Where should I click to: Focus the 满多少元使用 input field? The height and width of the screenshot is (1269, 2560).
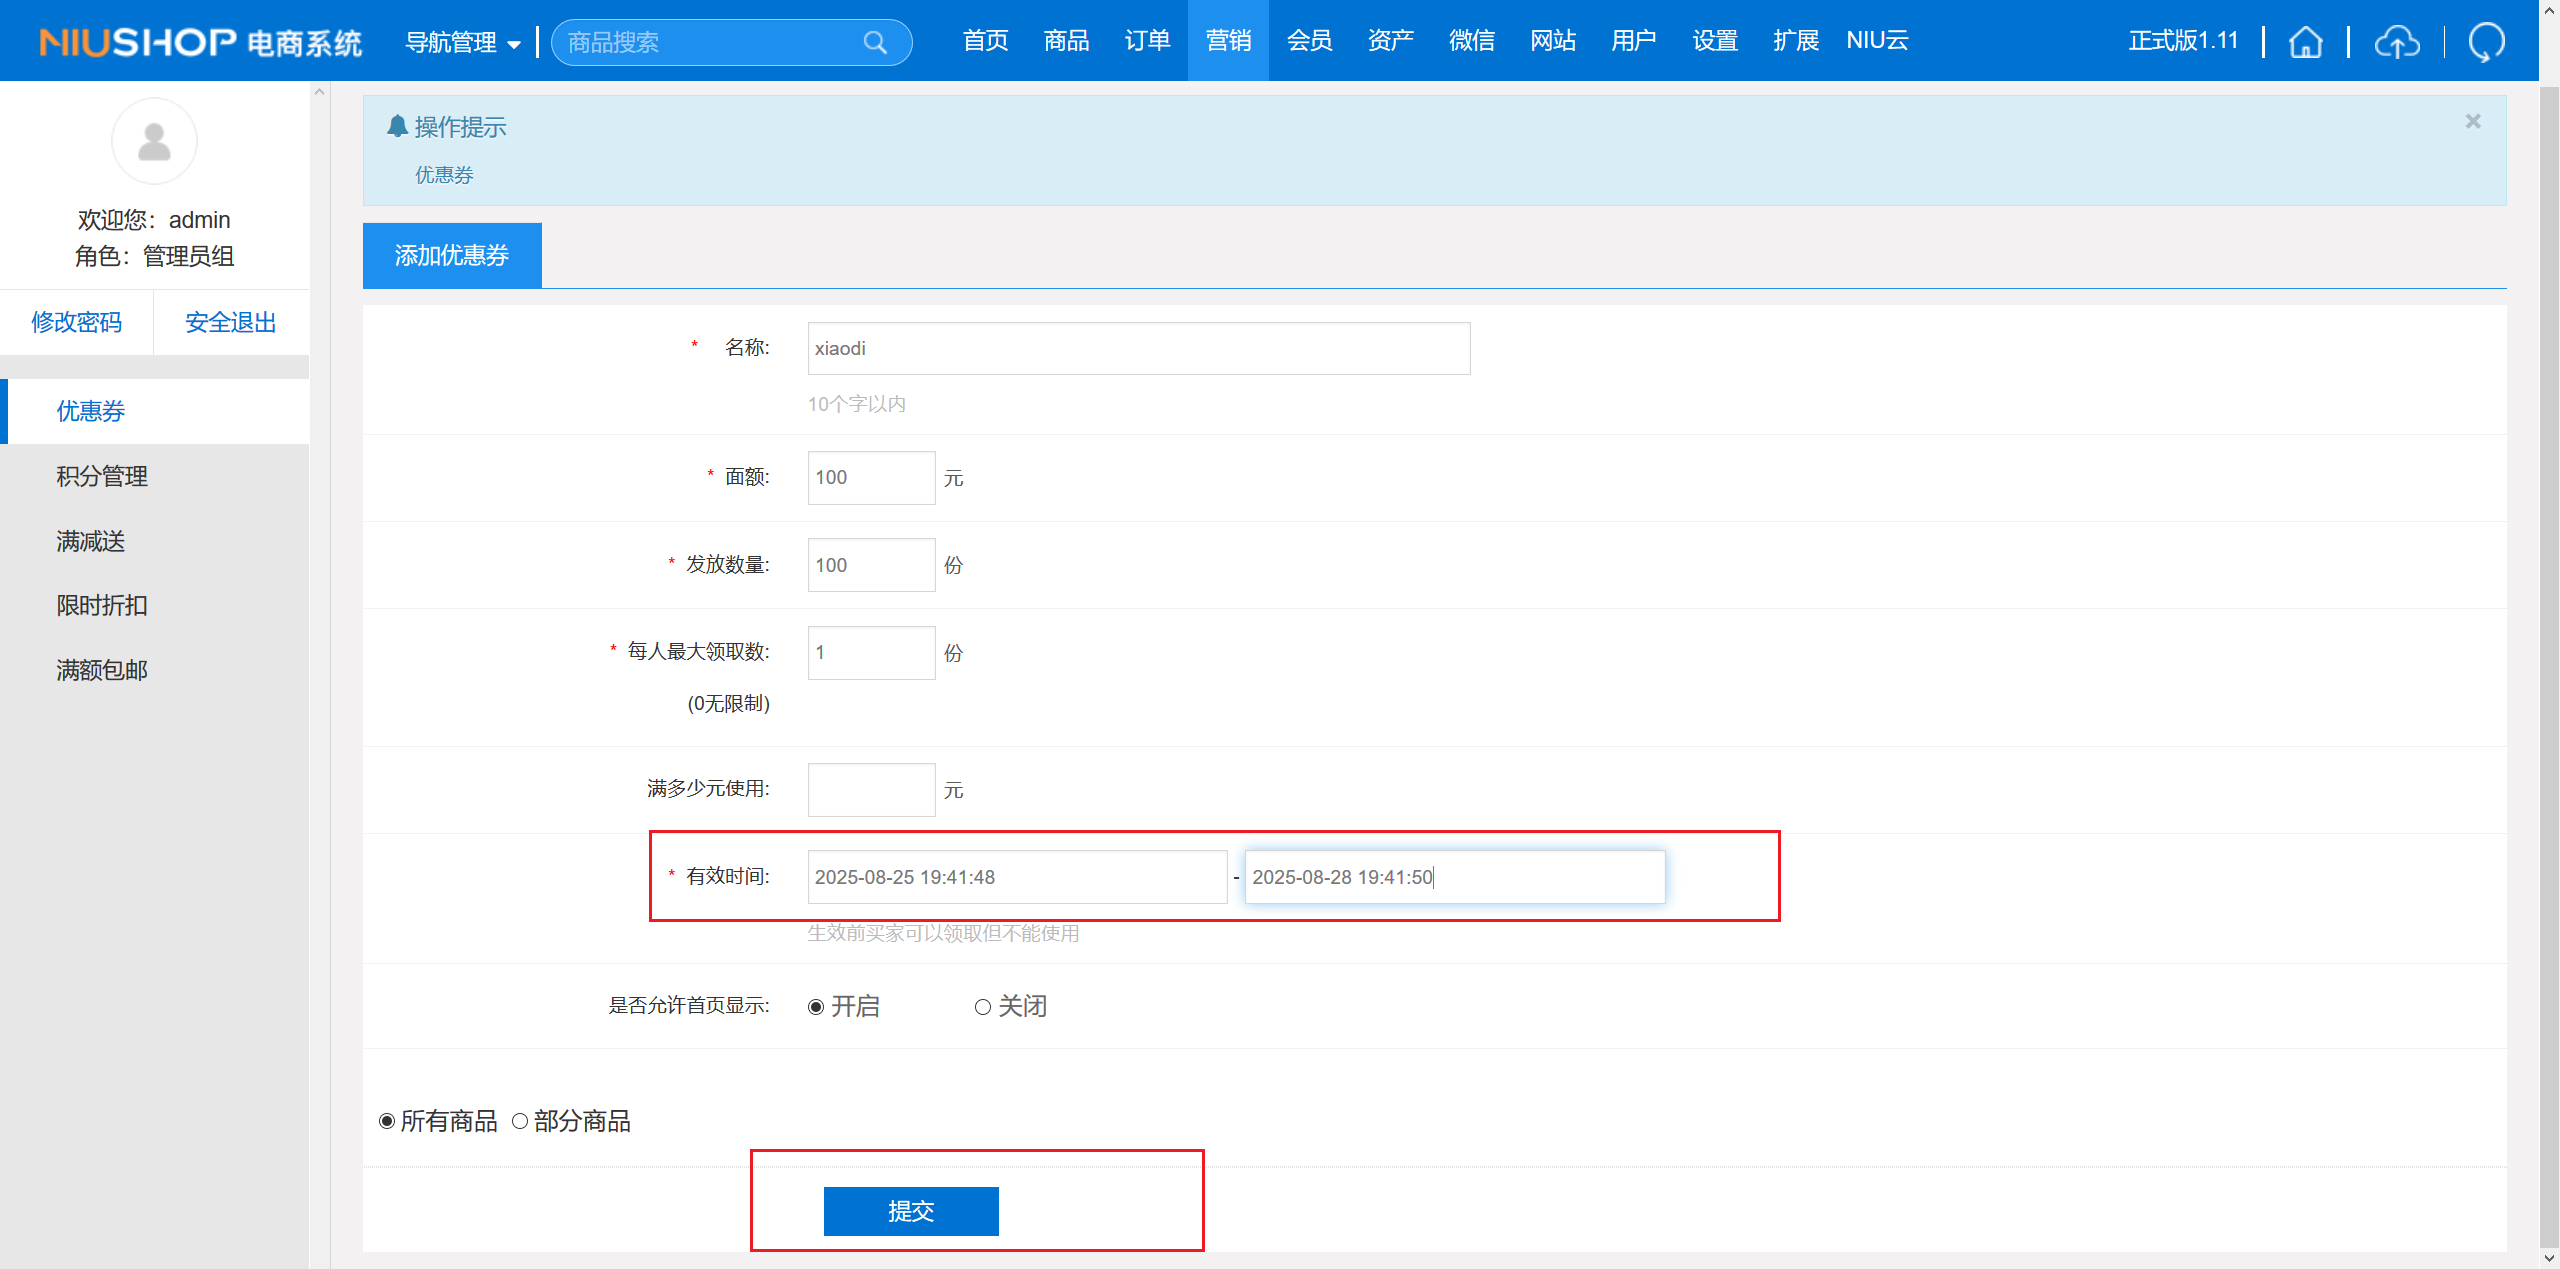pos(871,790)
